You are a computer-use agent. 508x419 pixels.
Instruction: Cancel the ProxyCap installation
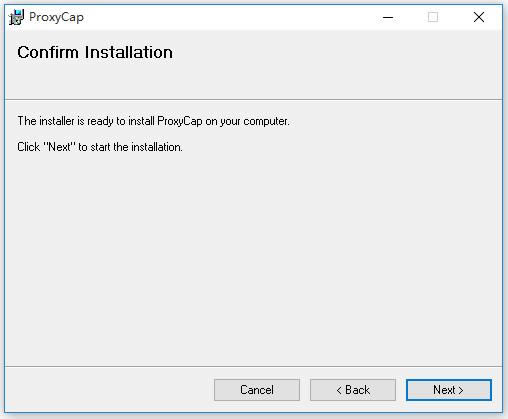coord(257,390)
